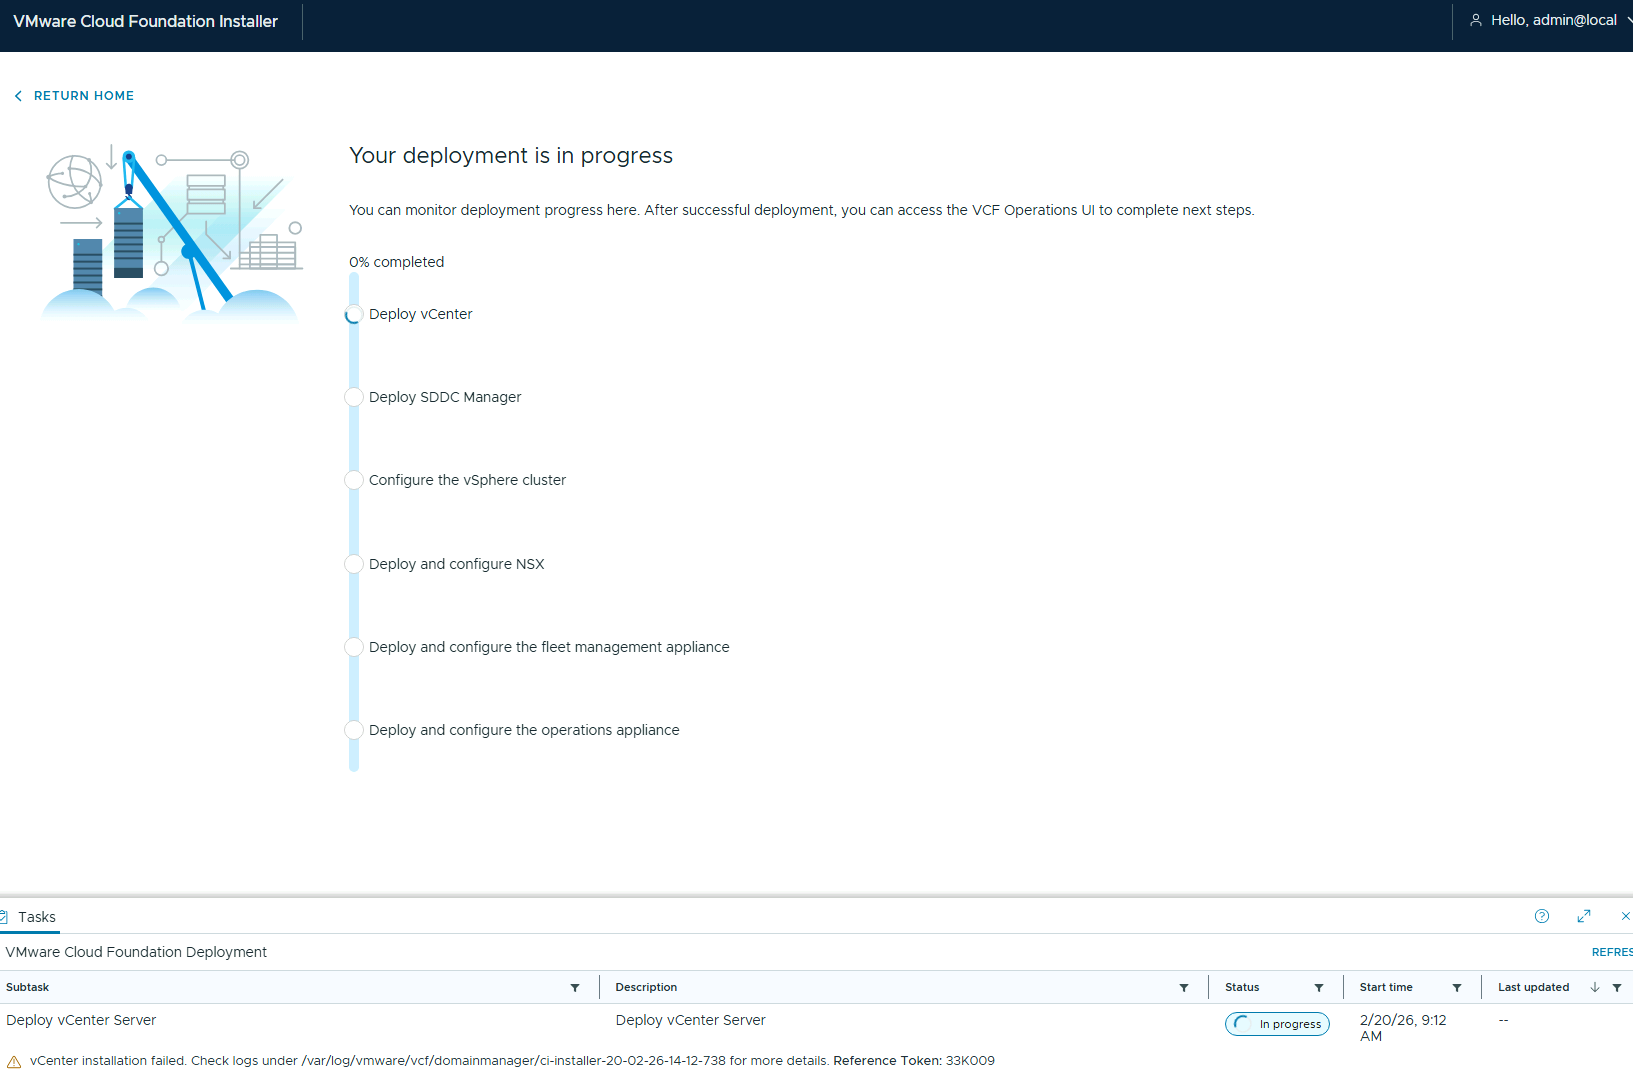Click the back chevron next to RETURN HOME
The width and height of the screenshot is (1633, 1072).
18,96
